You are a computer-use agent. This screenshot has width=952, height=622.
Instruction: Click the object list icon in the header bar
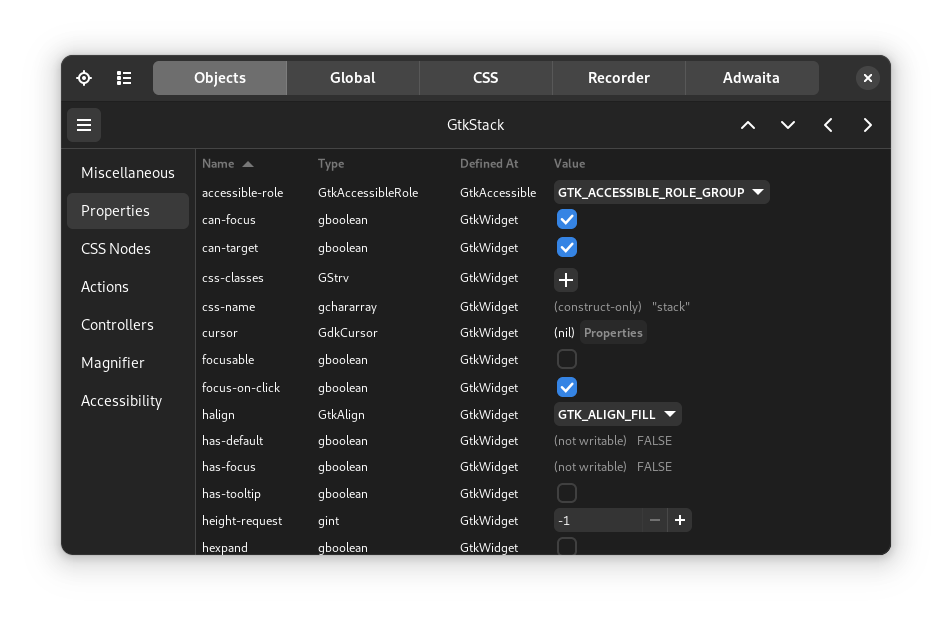click(x=124, y=77)
